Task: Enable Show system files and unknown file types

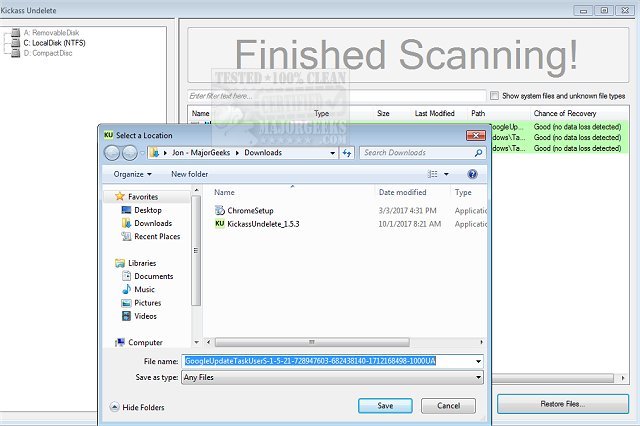Action: pyautogui.click(x=494, y=96)
